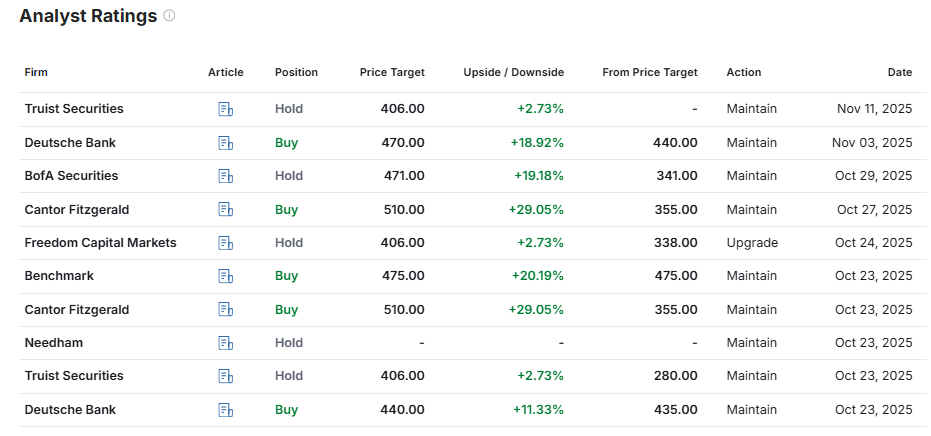
Task: Open article icon for Cantor Fitzgerald Oct 23 row
Action: (225, 310)
